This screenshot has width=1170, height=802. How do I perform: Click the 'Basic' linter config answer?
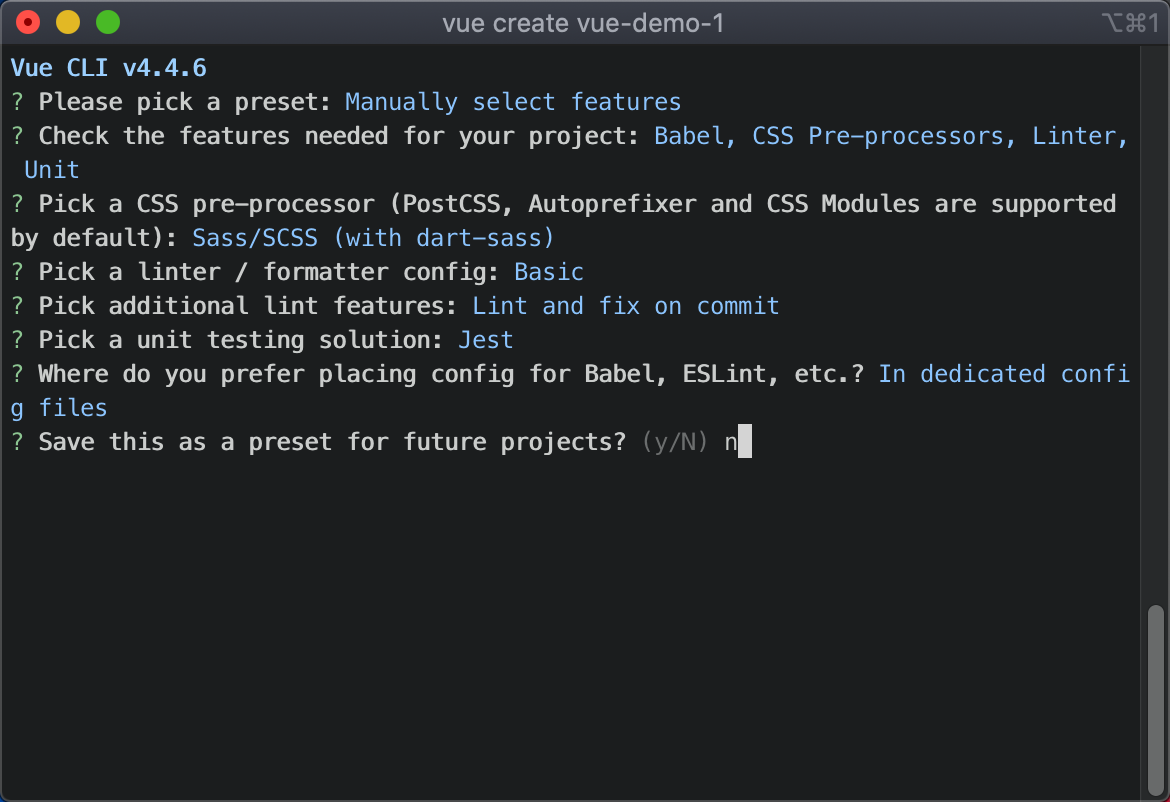point(548,272)
